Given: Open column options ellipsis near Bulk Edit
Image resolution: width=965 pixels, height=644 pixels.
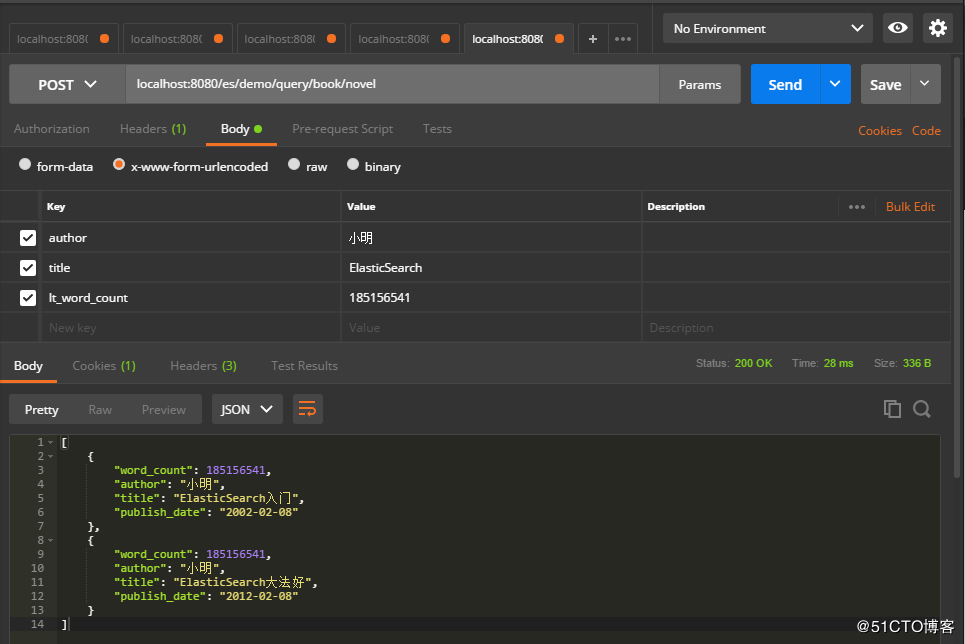Looking at the screenshot, I should pyautogui.click(x=857, y=207).
